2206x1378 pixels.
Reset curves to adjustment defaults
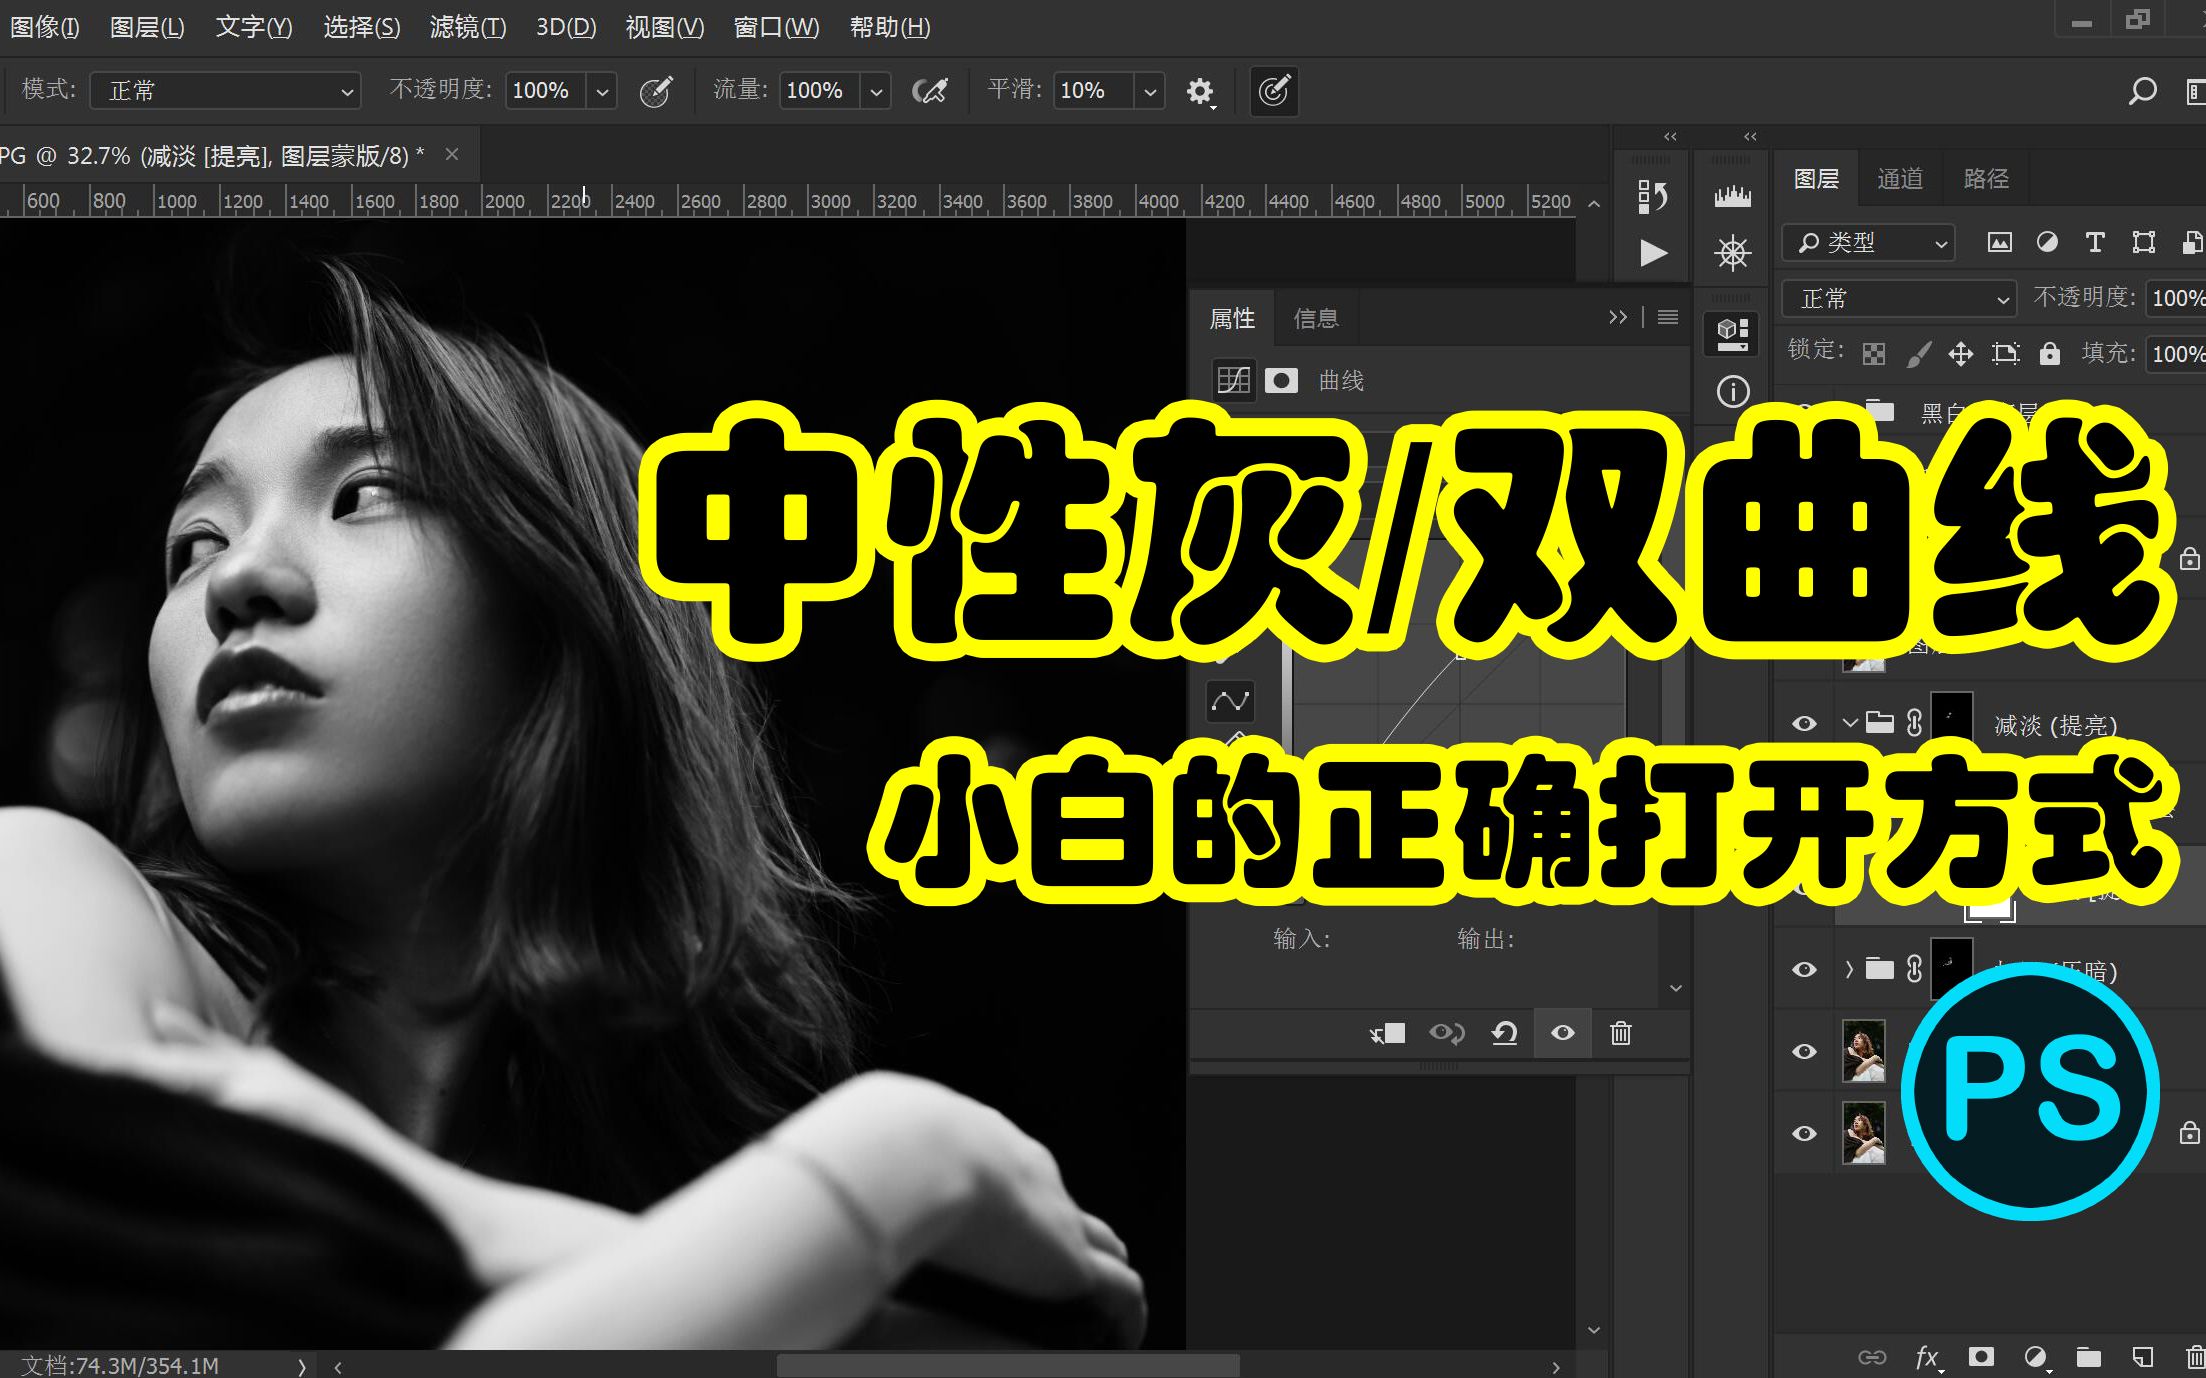[x=1504, y=1033]
